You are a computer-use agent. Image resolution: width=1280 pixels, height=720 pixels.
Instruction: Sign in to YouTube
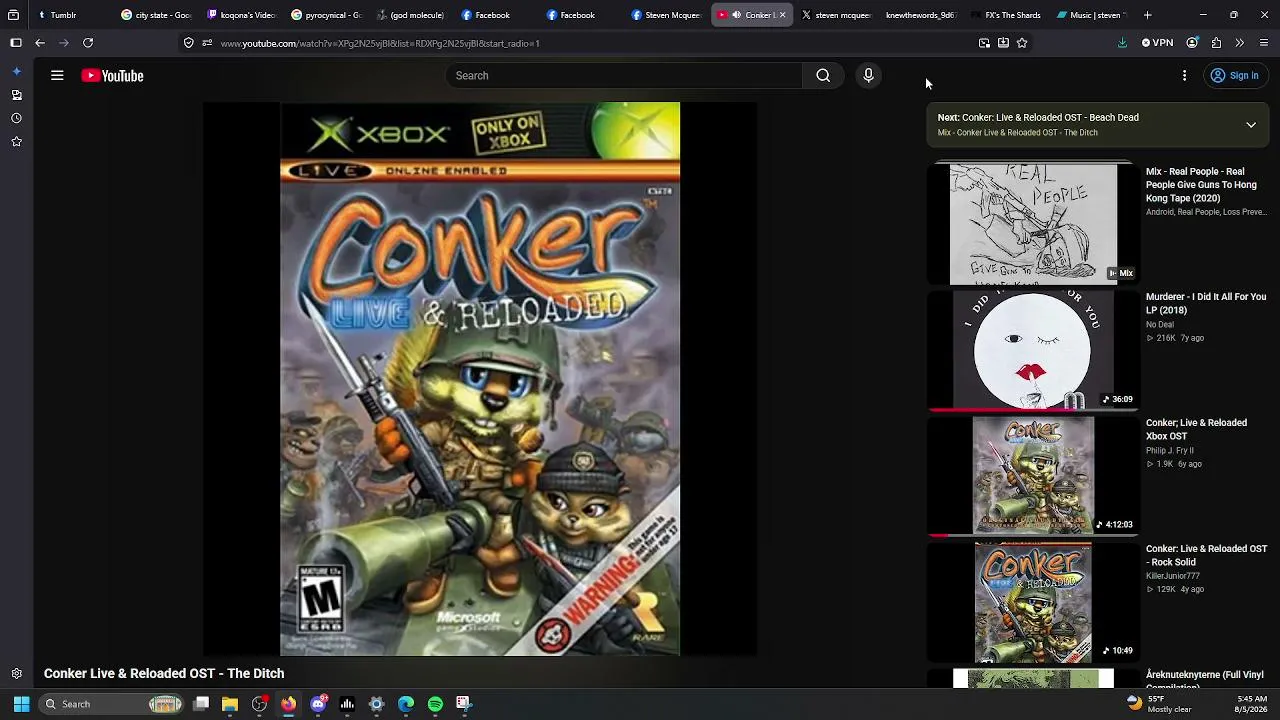click(x=1234, y=76)
